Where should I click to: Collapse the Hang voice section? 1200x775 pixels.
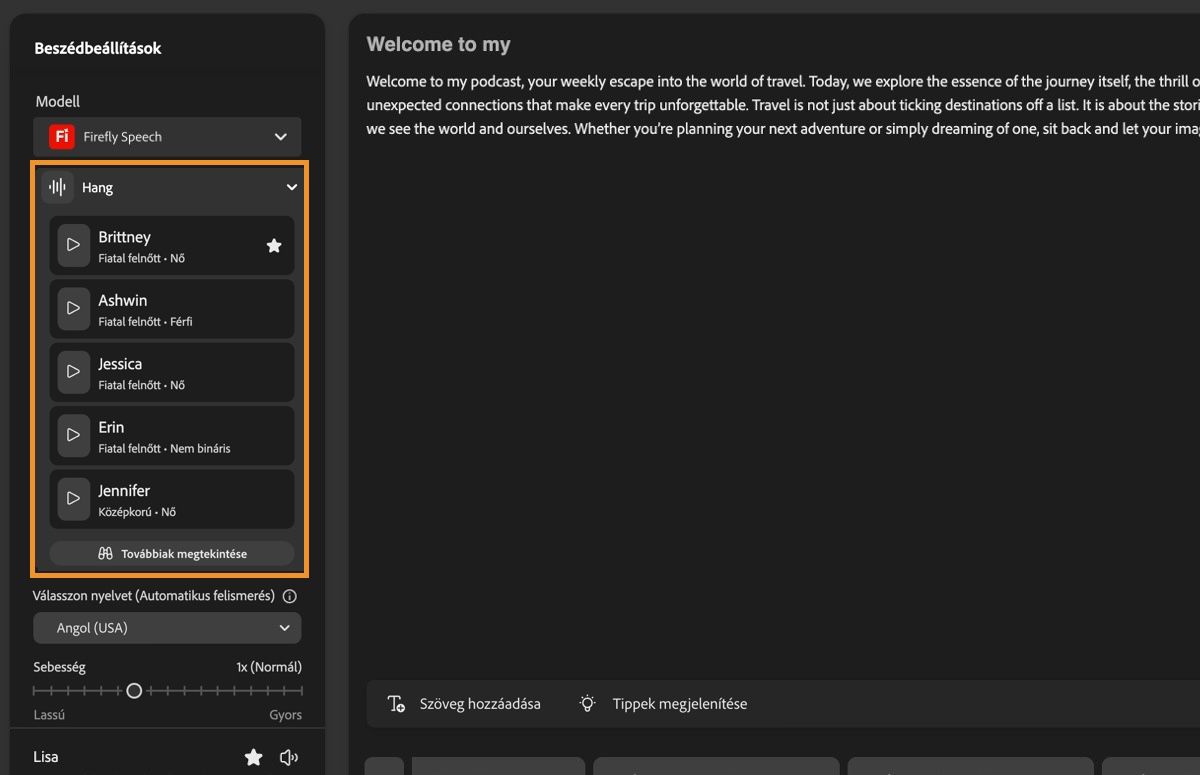click(x=291, y=187)
